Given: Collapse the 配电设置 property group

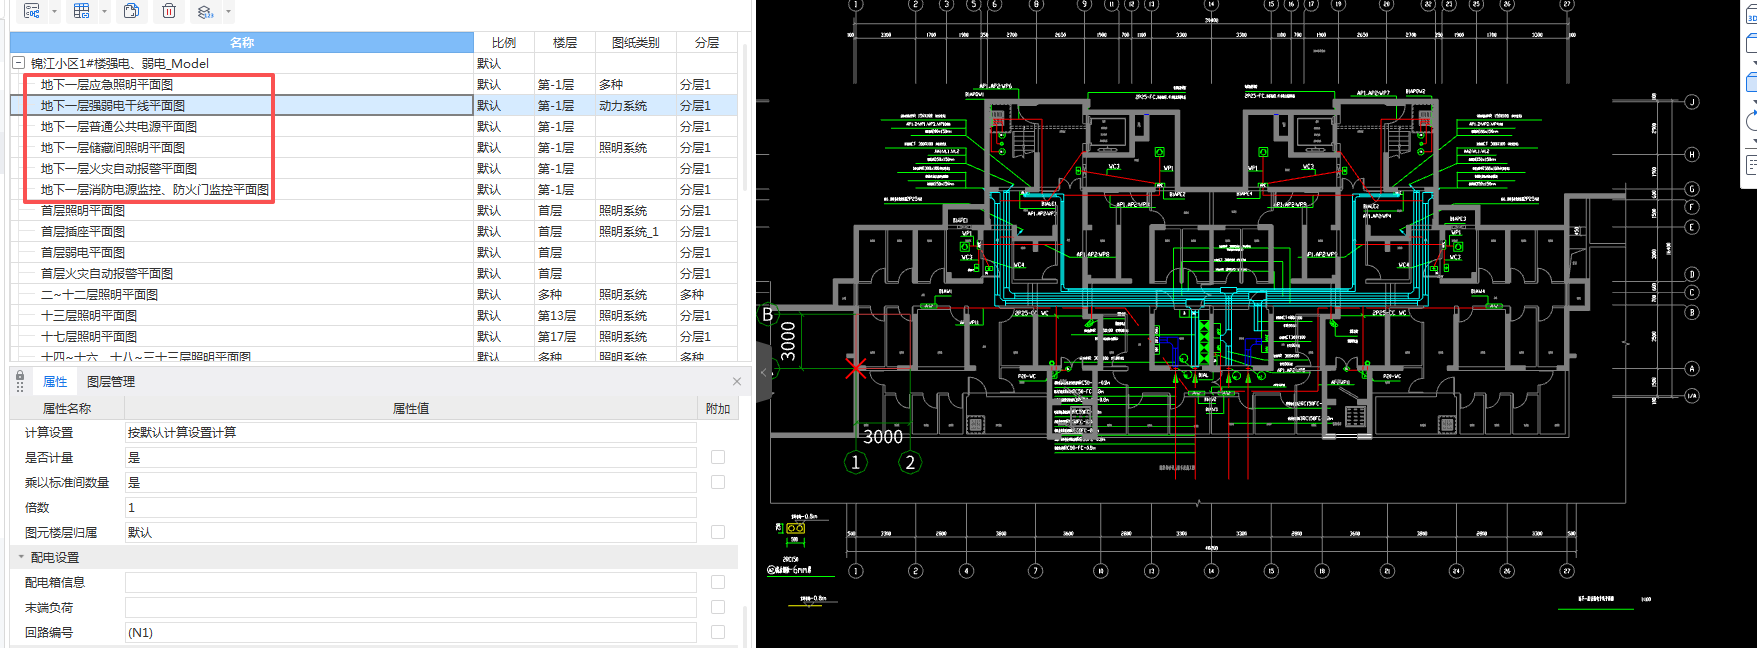Looking at the screenshot, I should click(x=20, y=557).
